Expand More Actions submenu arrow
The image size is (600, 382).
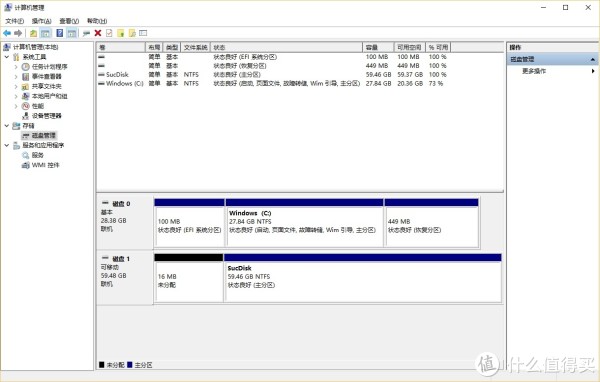[x=593, y=71]
